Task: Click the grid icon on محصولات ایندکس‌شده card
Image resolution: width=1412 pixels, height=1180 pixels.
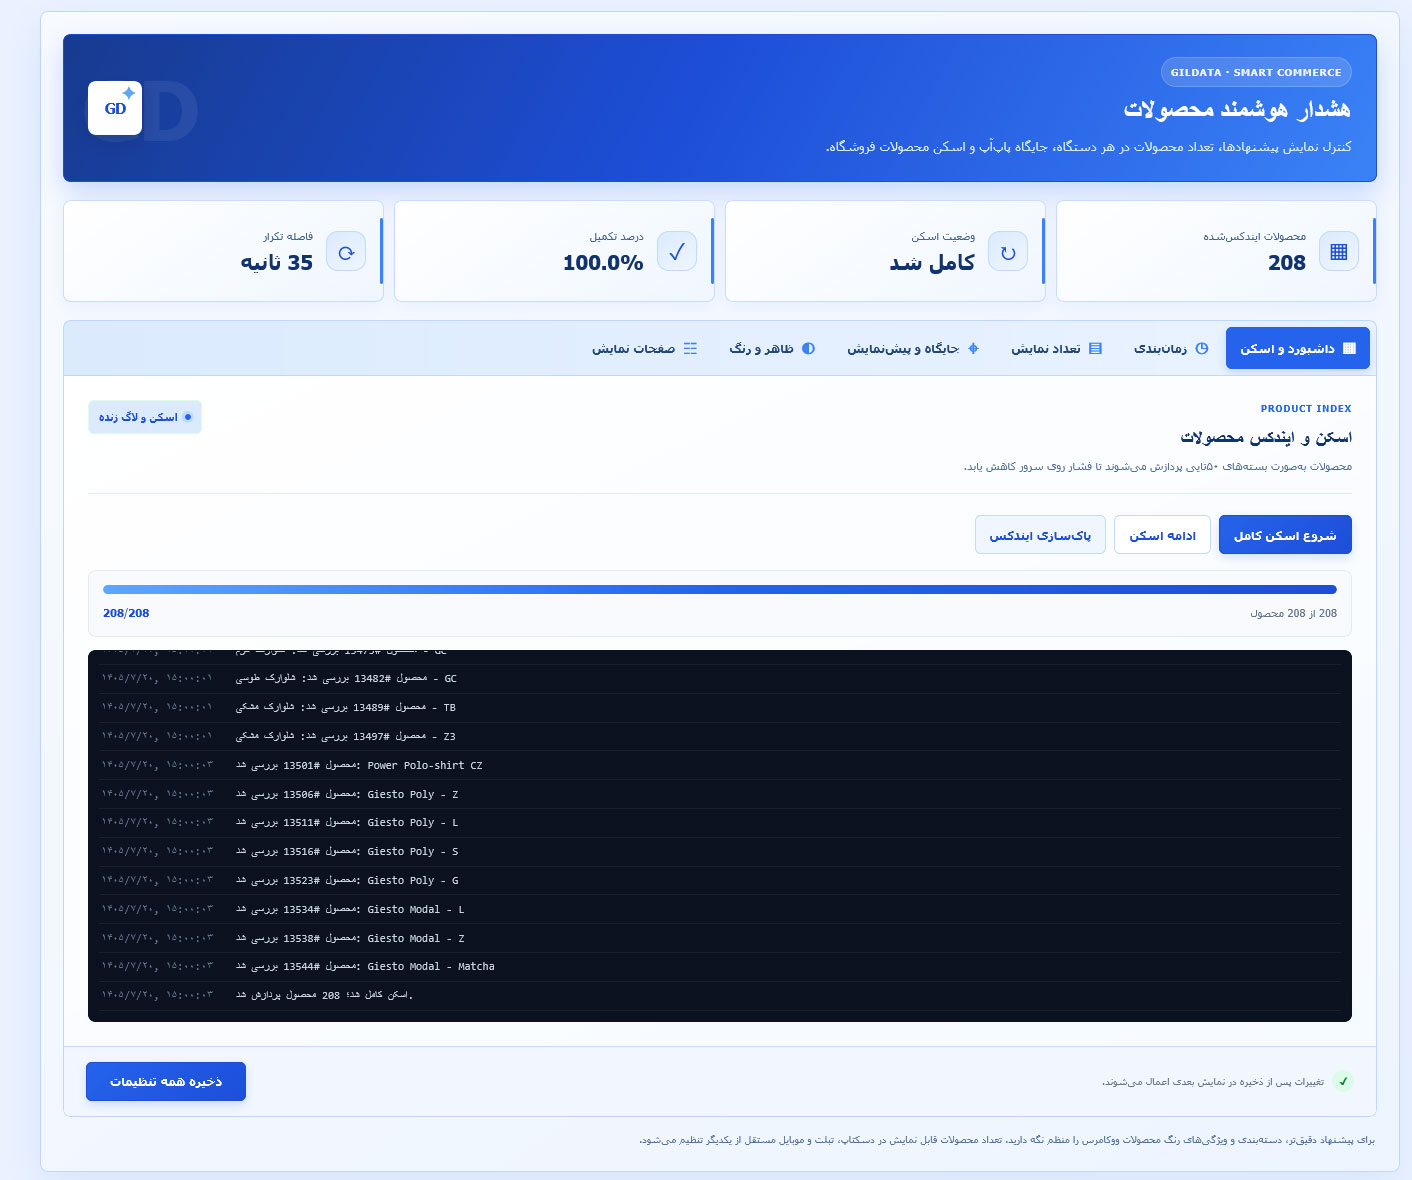Action: 1339,252
